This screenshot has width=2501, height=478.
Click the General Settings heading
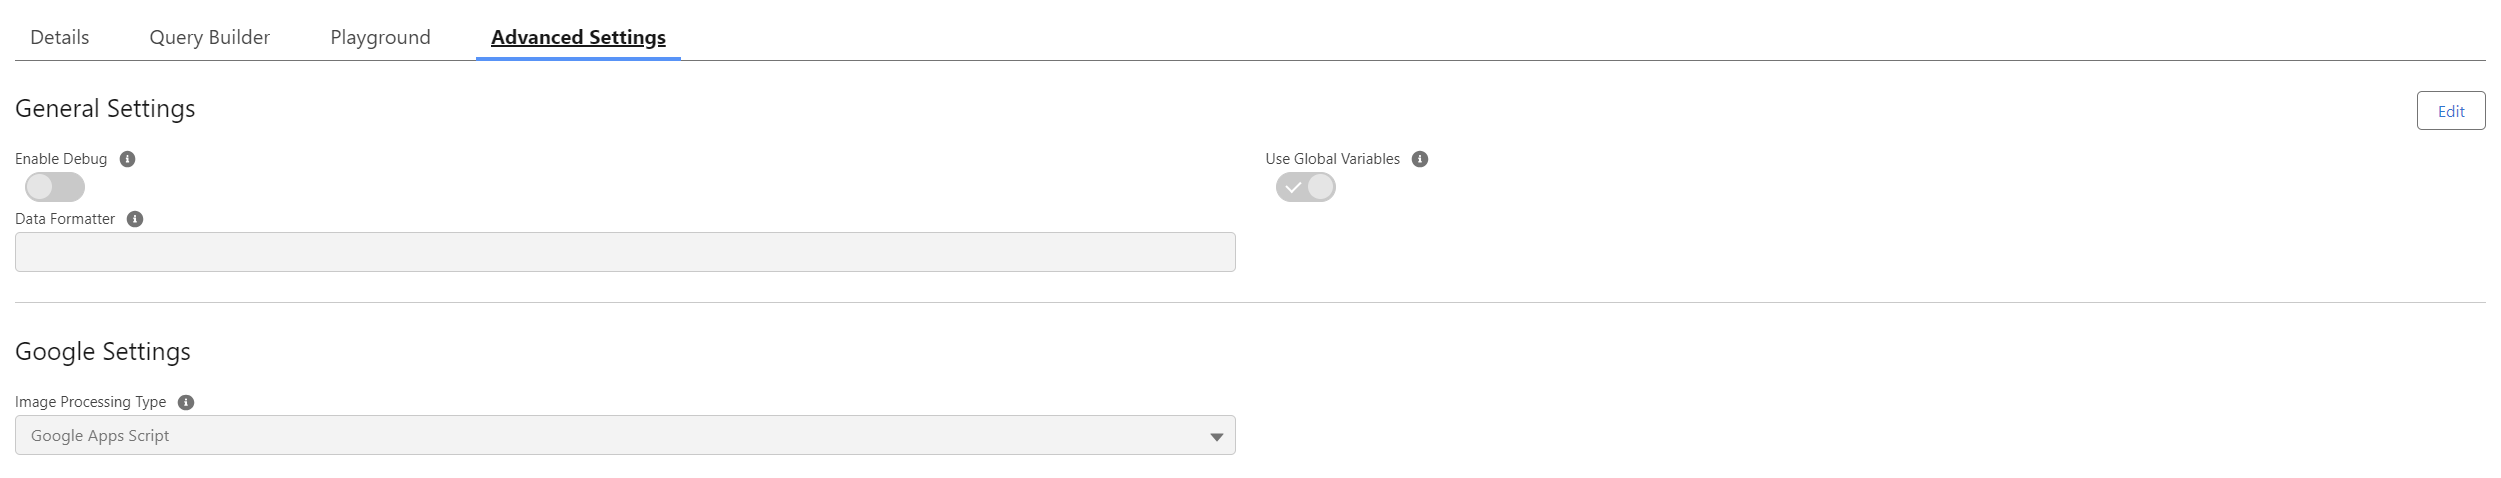click(105, 108)
